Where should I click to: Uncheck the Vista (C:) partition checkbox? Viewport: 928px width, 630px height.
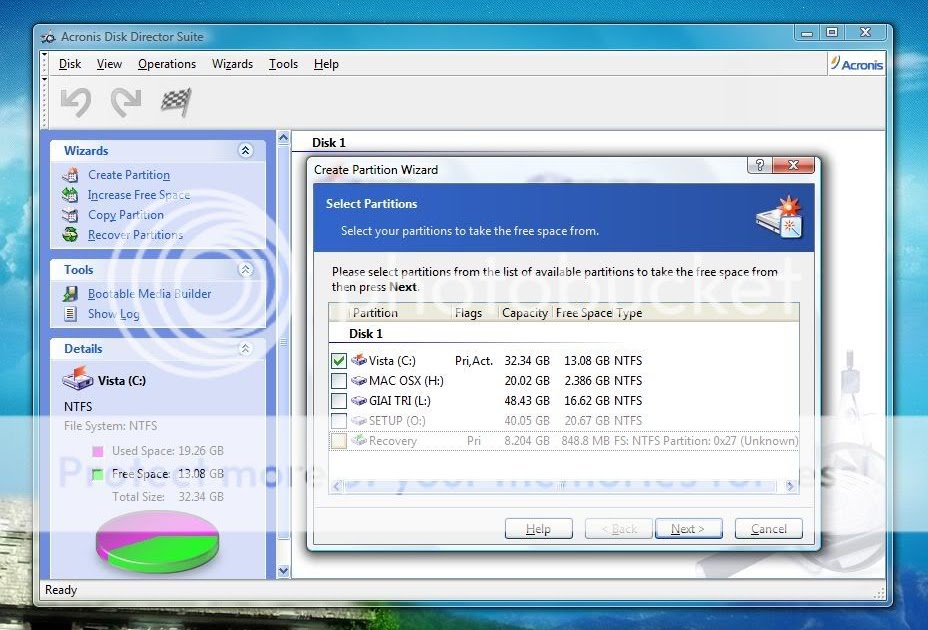(339, 361)
